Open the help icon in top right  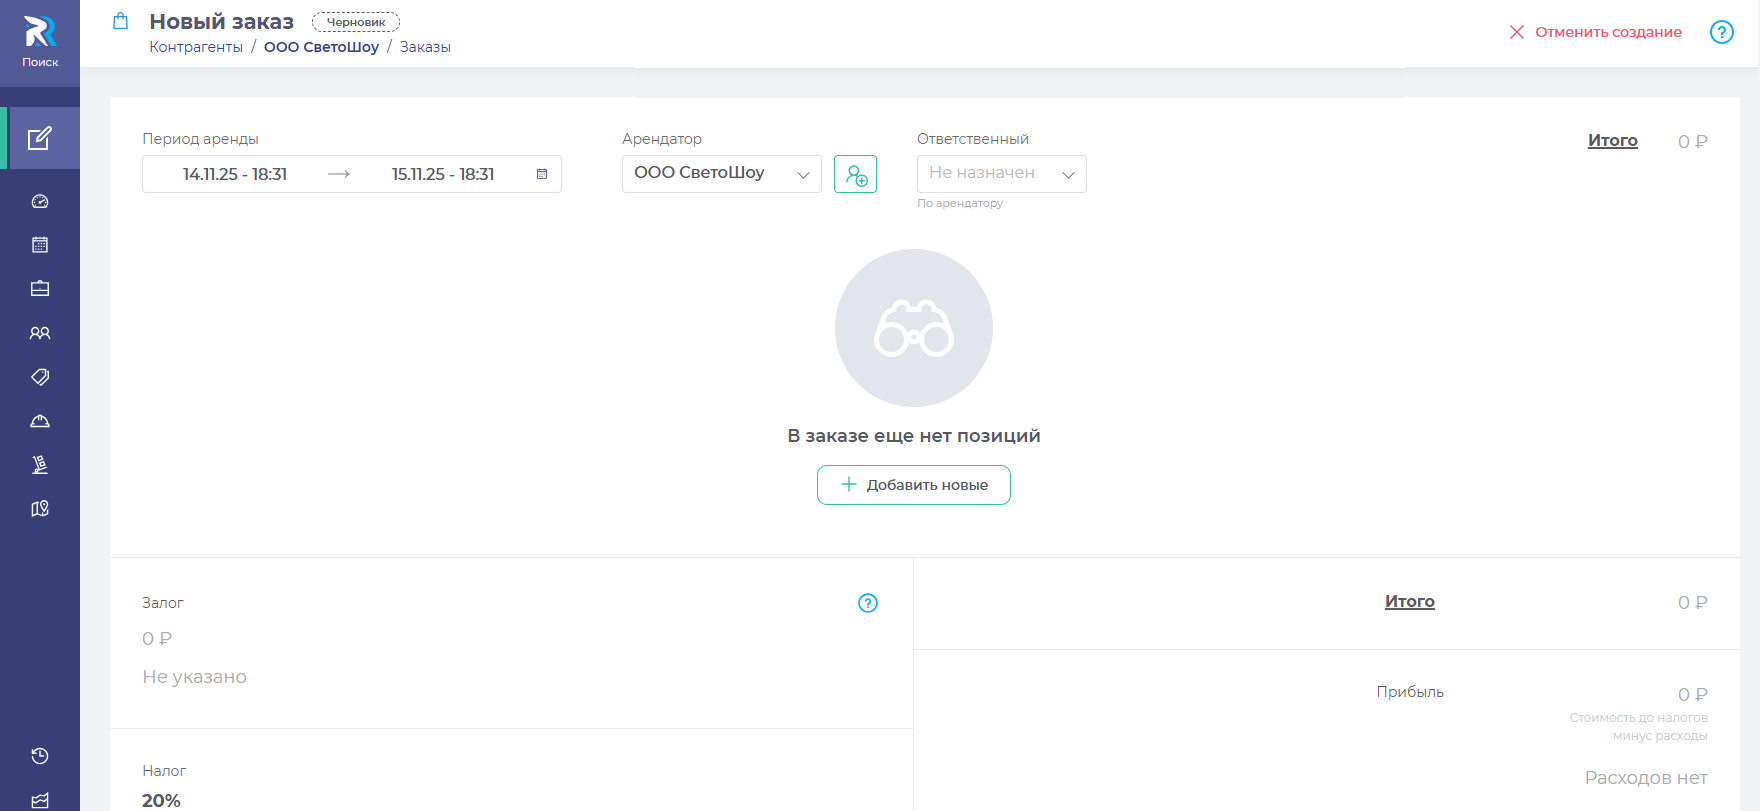1721,32
